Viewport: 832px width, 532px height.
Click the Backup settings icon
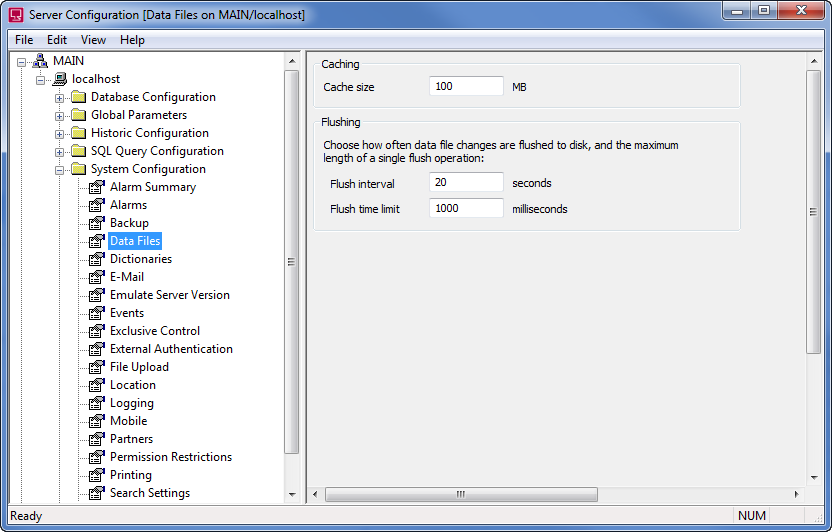(x=97, y=223)
